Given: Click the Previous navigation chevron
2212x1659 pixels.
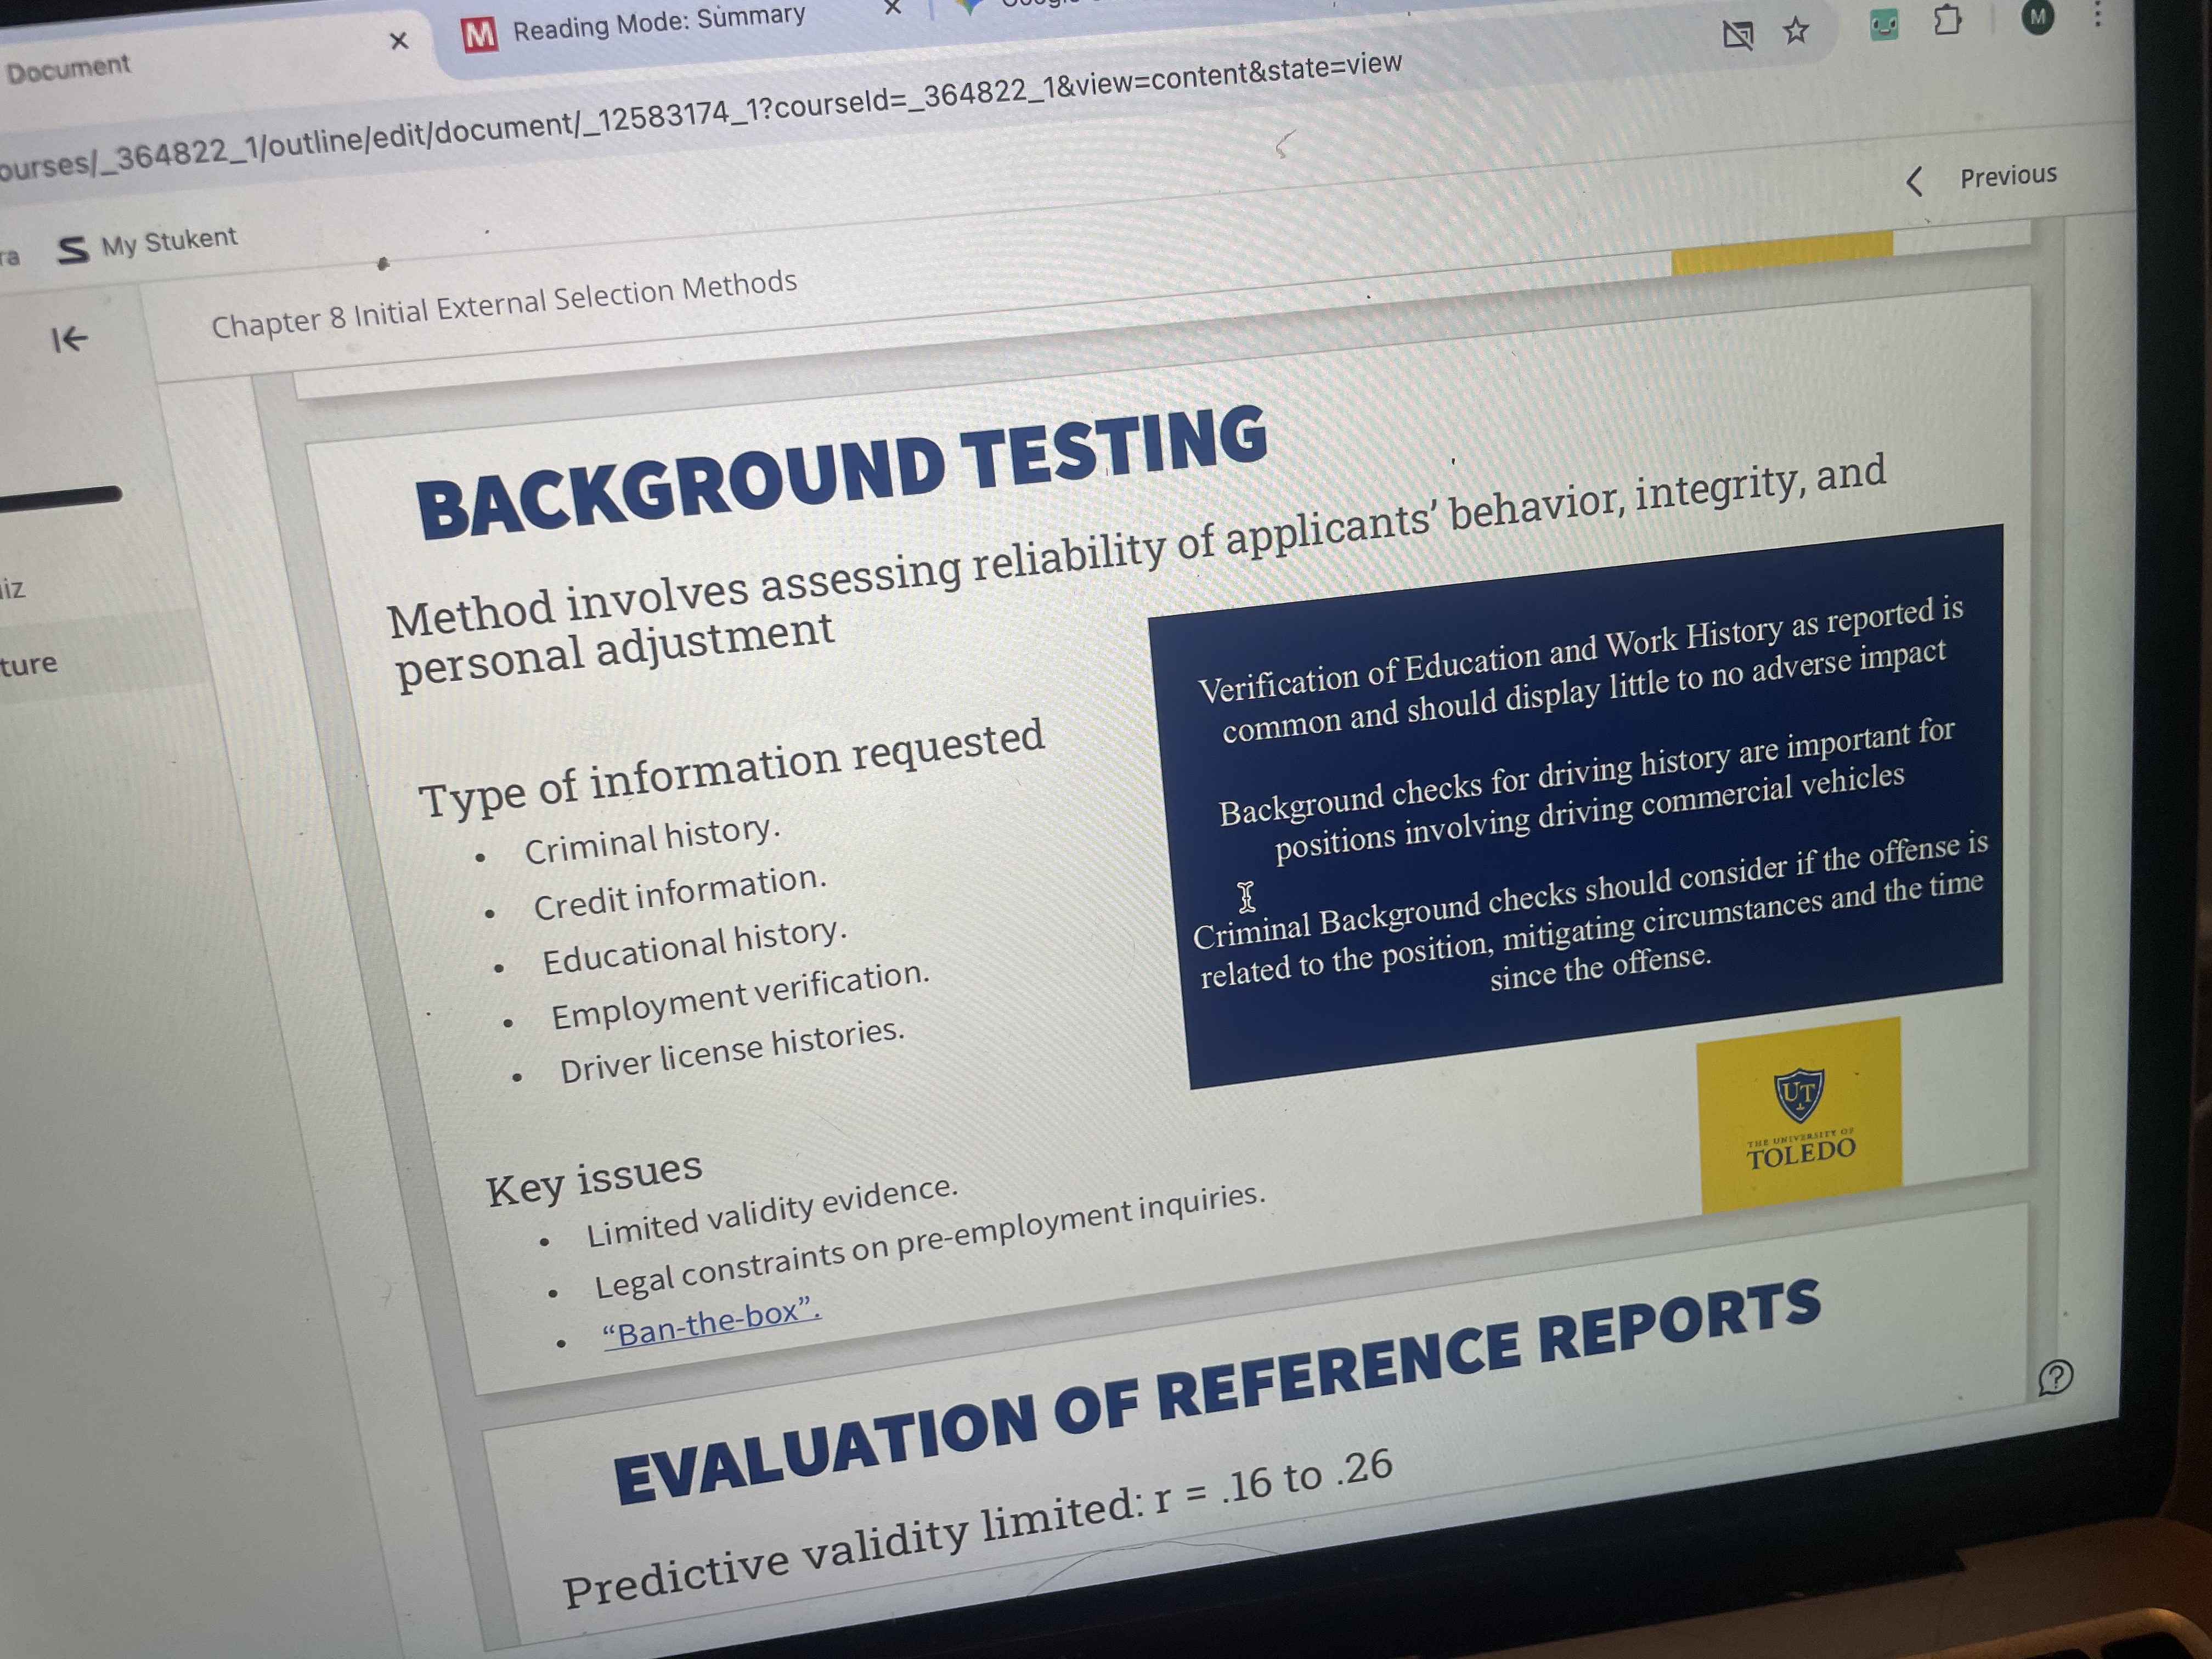Looking at the screenshot, I should click(1914, 181).
